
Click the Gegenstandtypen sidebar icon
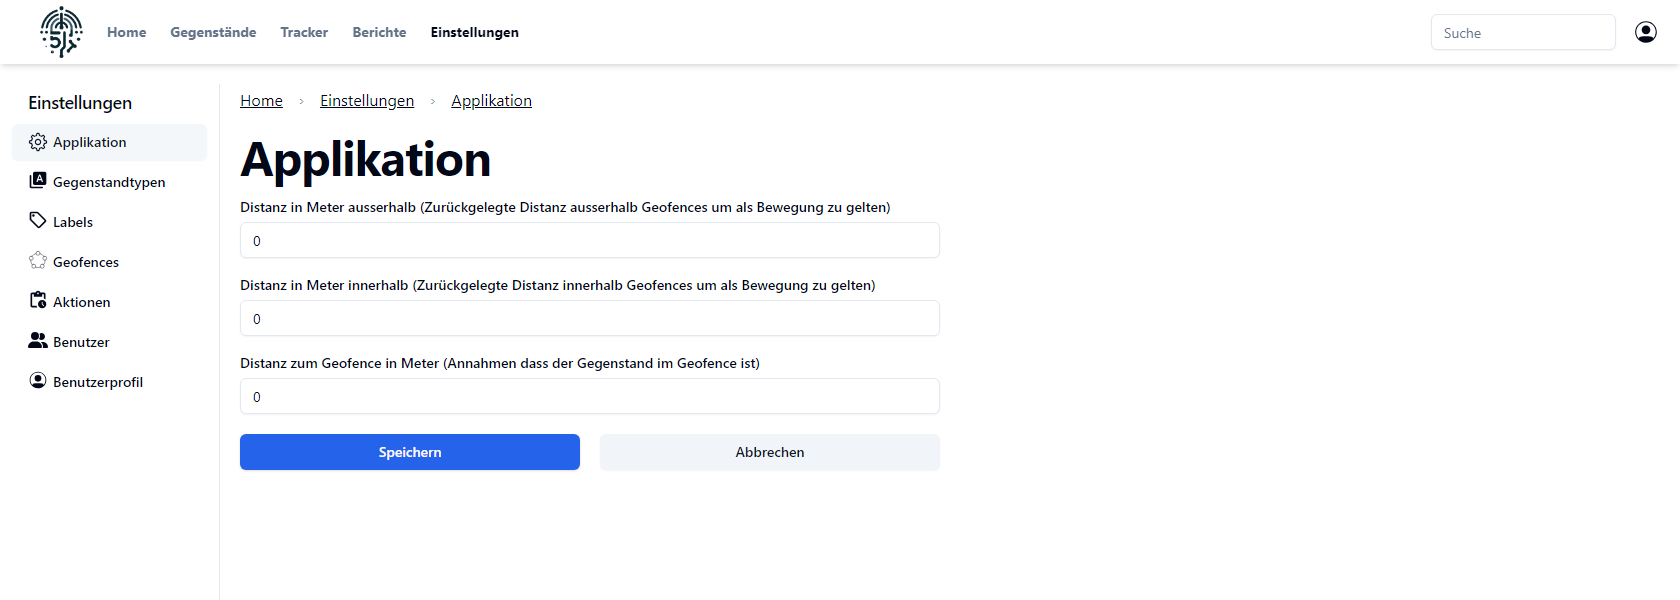38,181
